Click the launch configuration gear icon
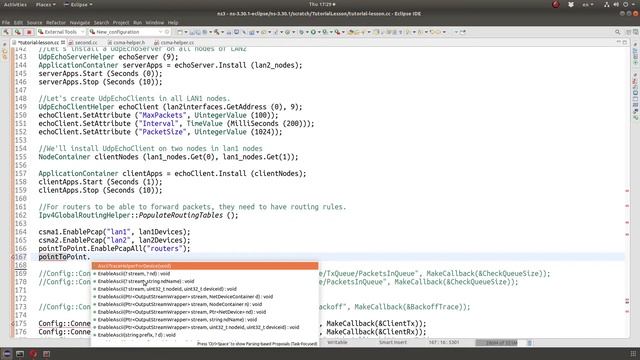The height and width of the screenshot is (360, 640). 167,32
